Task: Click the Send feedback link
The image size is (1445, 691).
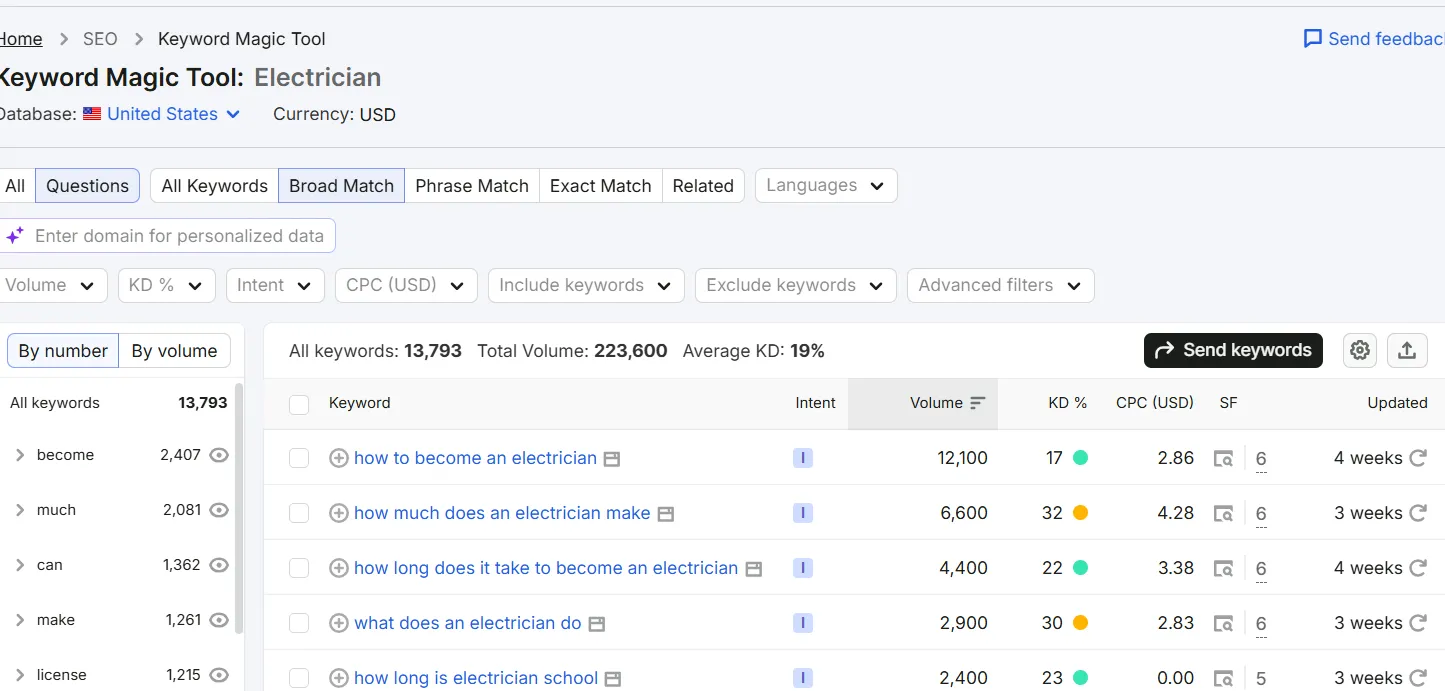Action: 1386,39
